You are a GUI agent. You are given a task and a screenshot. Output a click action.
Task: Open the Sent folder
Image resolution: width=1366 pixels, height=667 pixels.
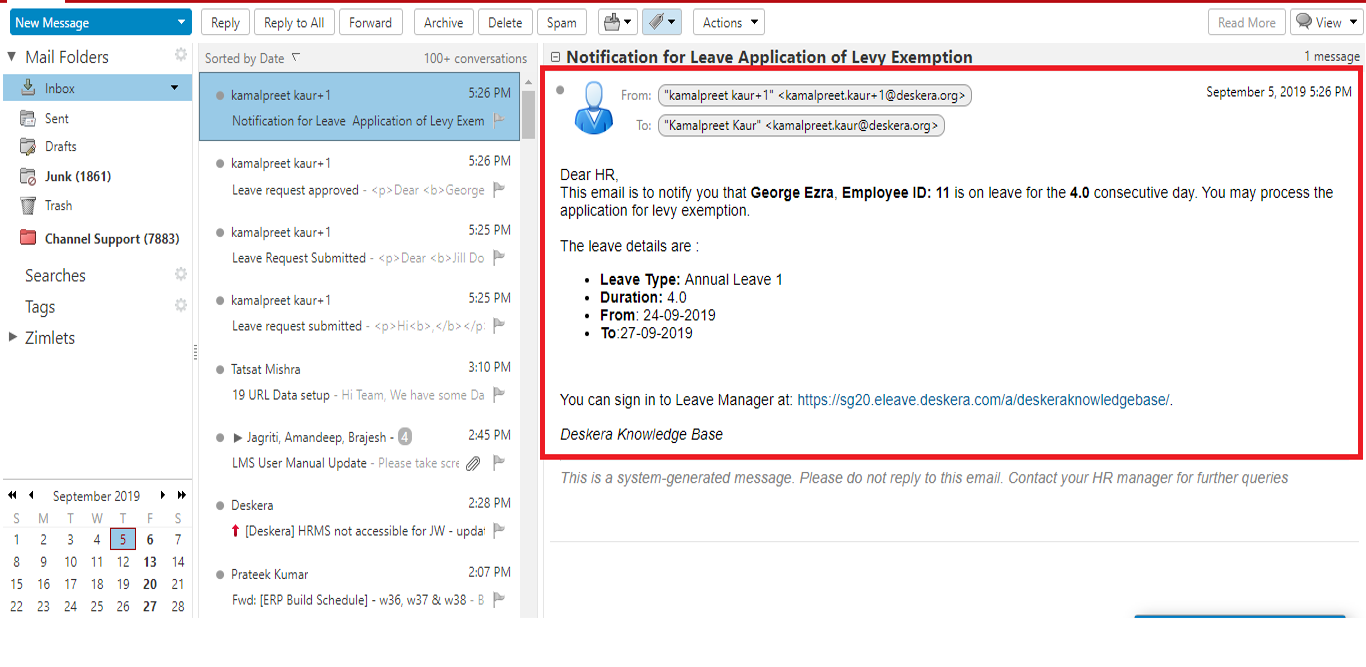(x=56, y=118)
